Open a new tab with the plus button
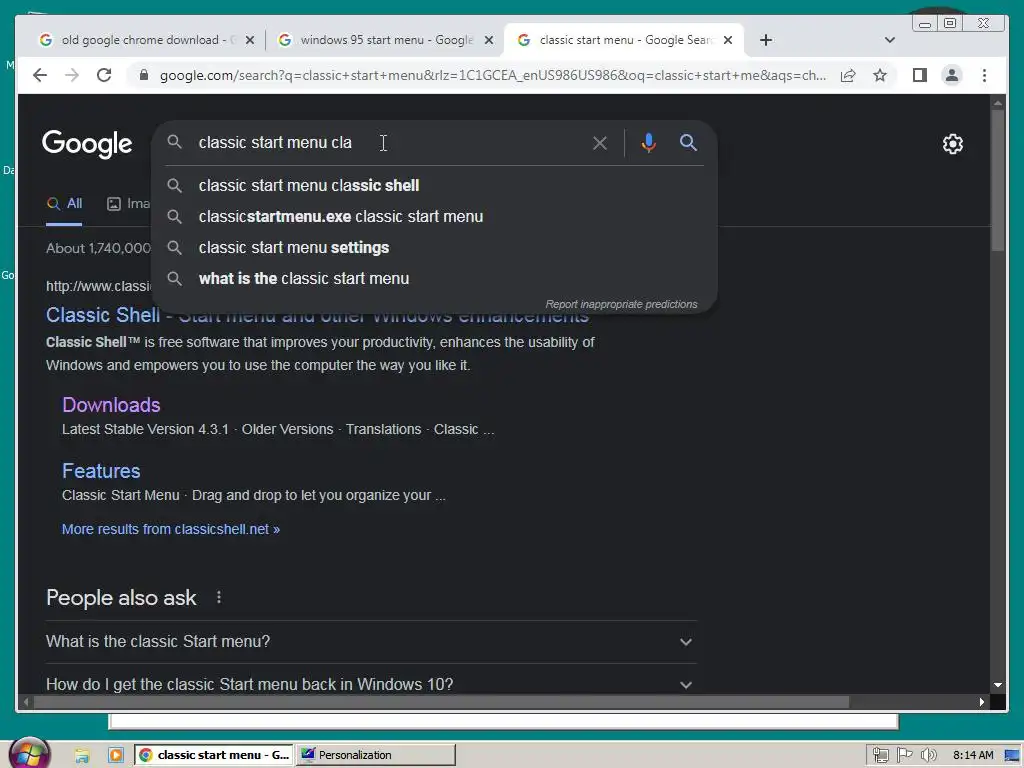The height and width of the screenshot is (768, 1024). click(x=766, y=40)
